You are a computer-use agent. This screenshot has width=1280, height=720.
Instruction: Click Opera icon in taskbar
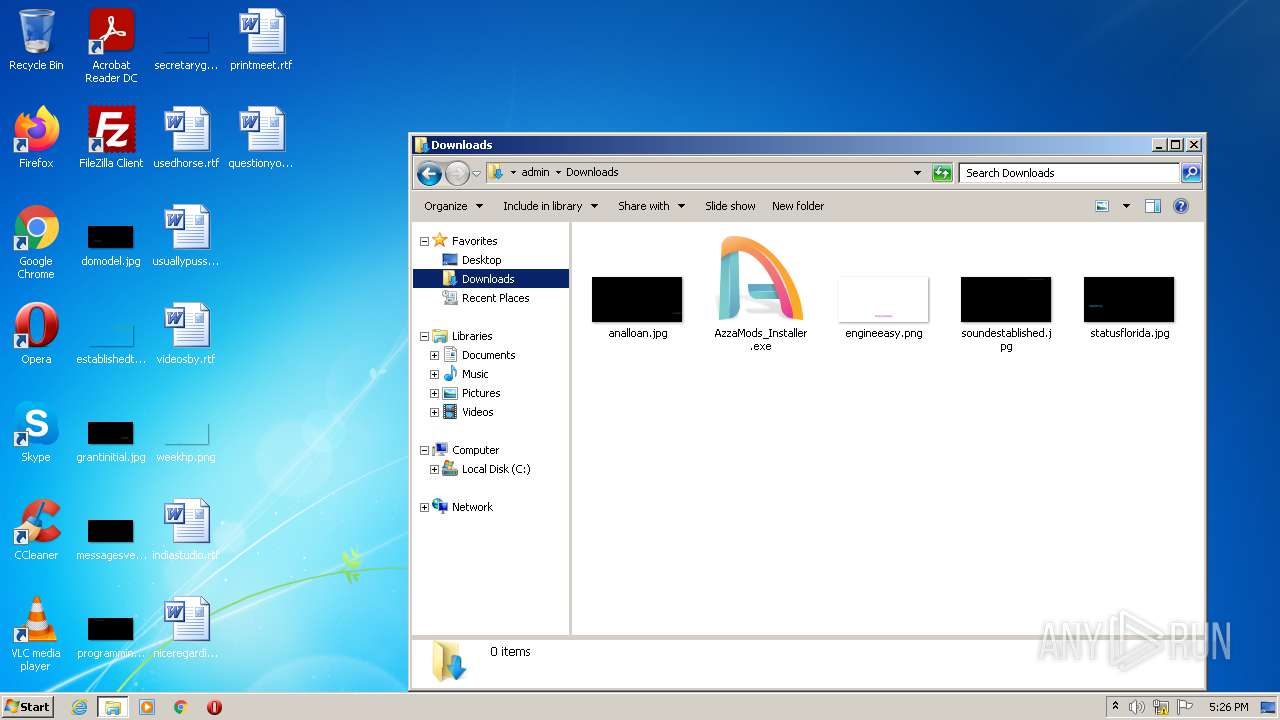(214, 707)
